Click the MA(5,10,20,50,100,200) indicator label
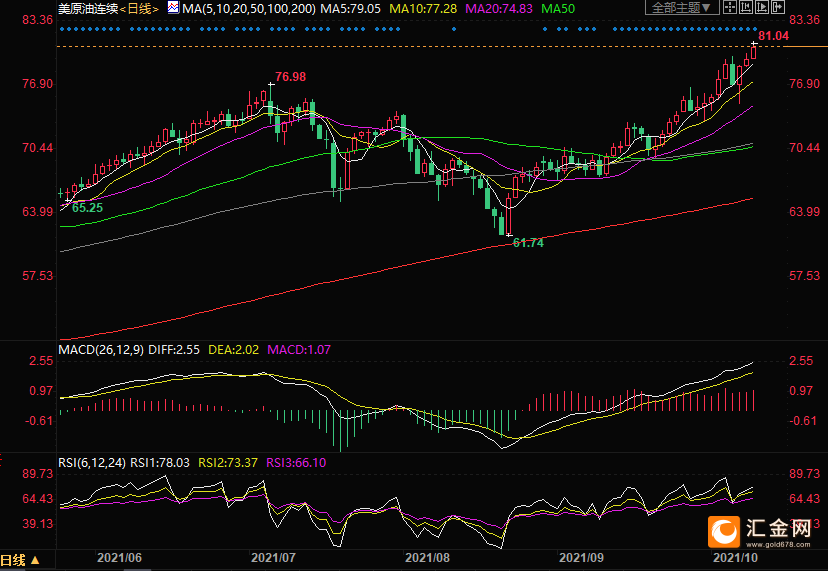Viewport: 828px width, 571px height. [248, 7]
